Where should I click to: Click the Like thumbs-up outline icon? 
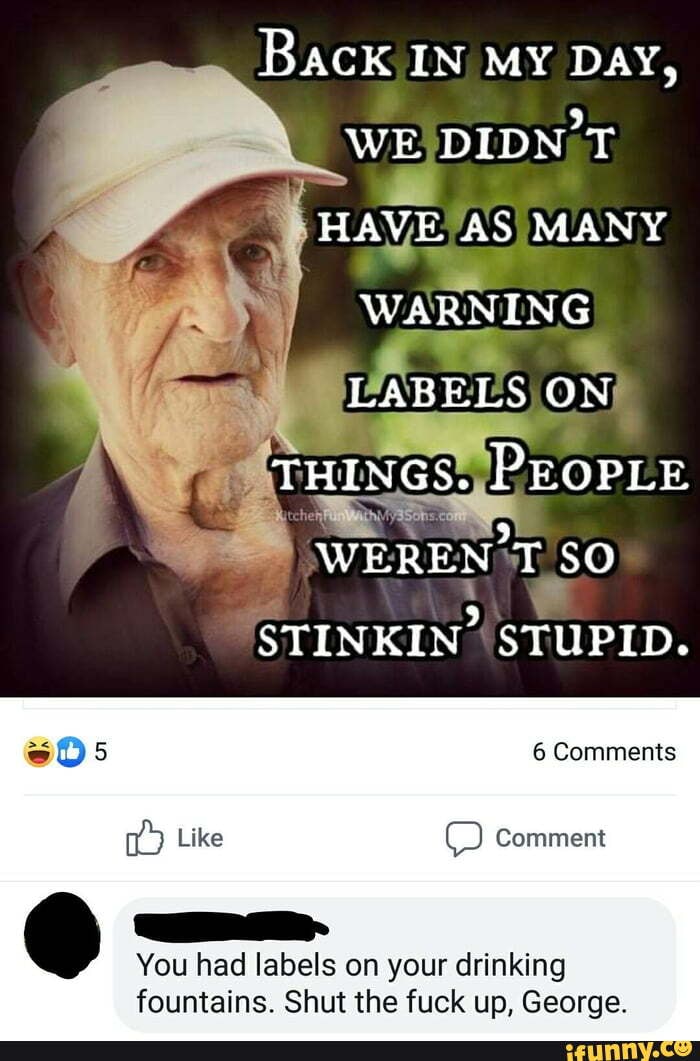pyautogui.click(x=145, y=838)
